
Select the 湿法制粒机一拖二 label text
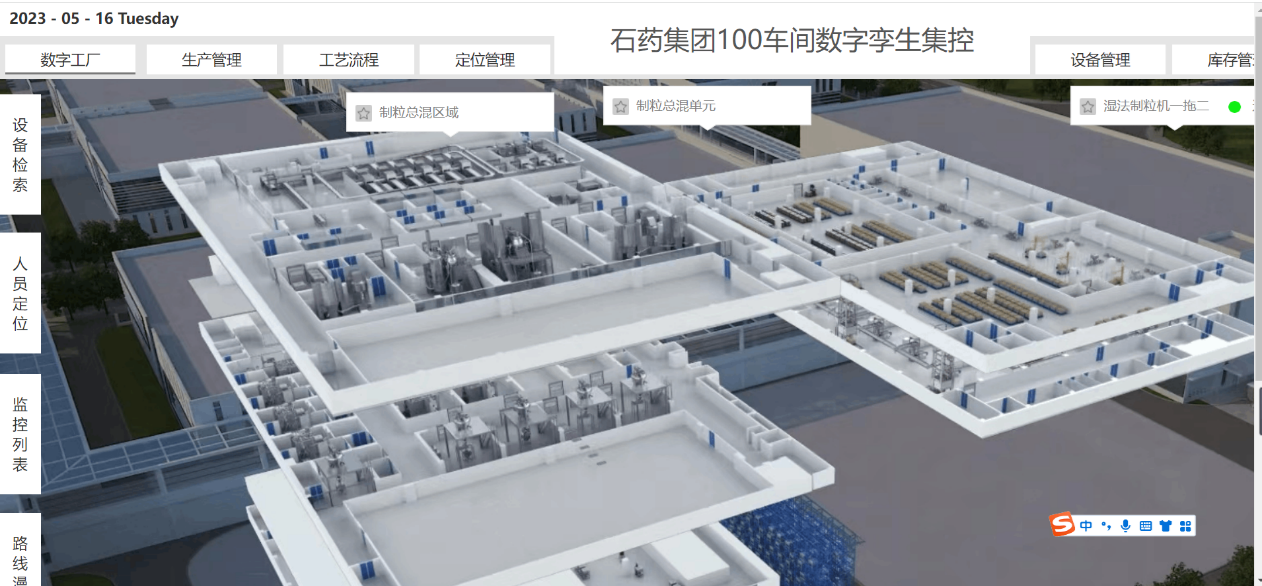(x=1157, y=106)
